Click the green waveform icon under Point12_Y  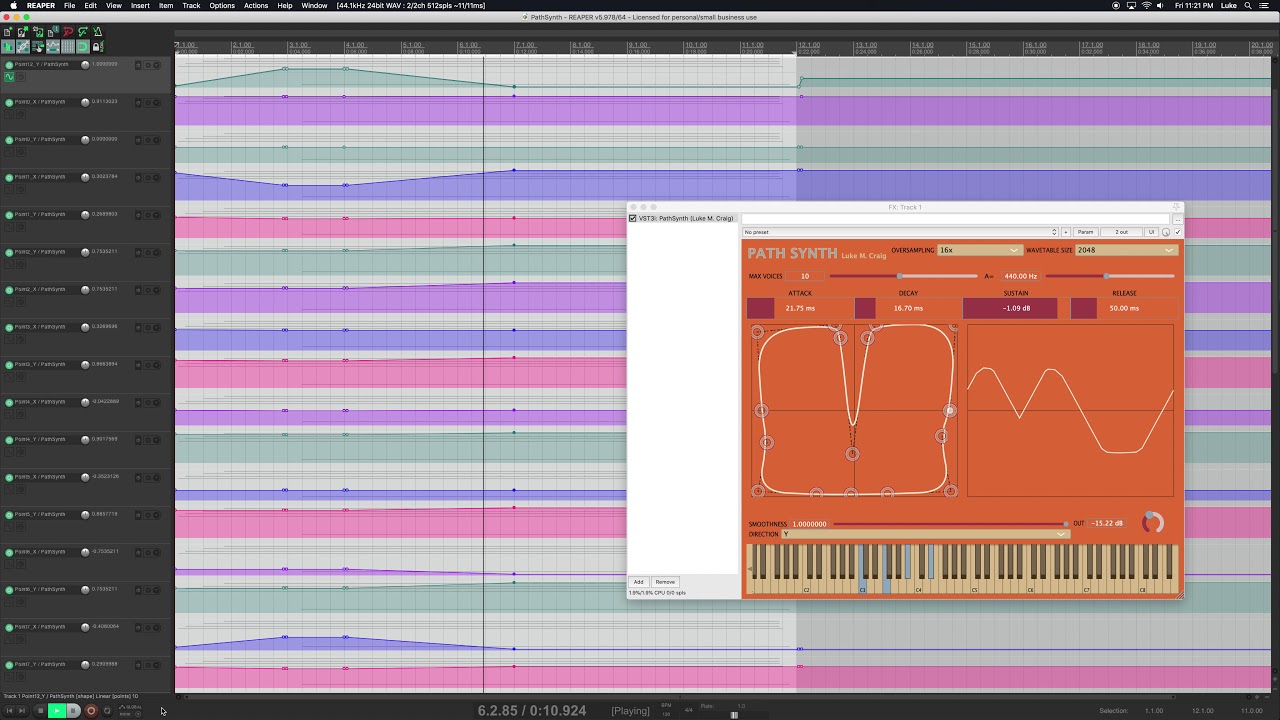tap(9, 77)
